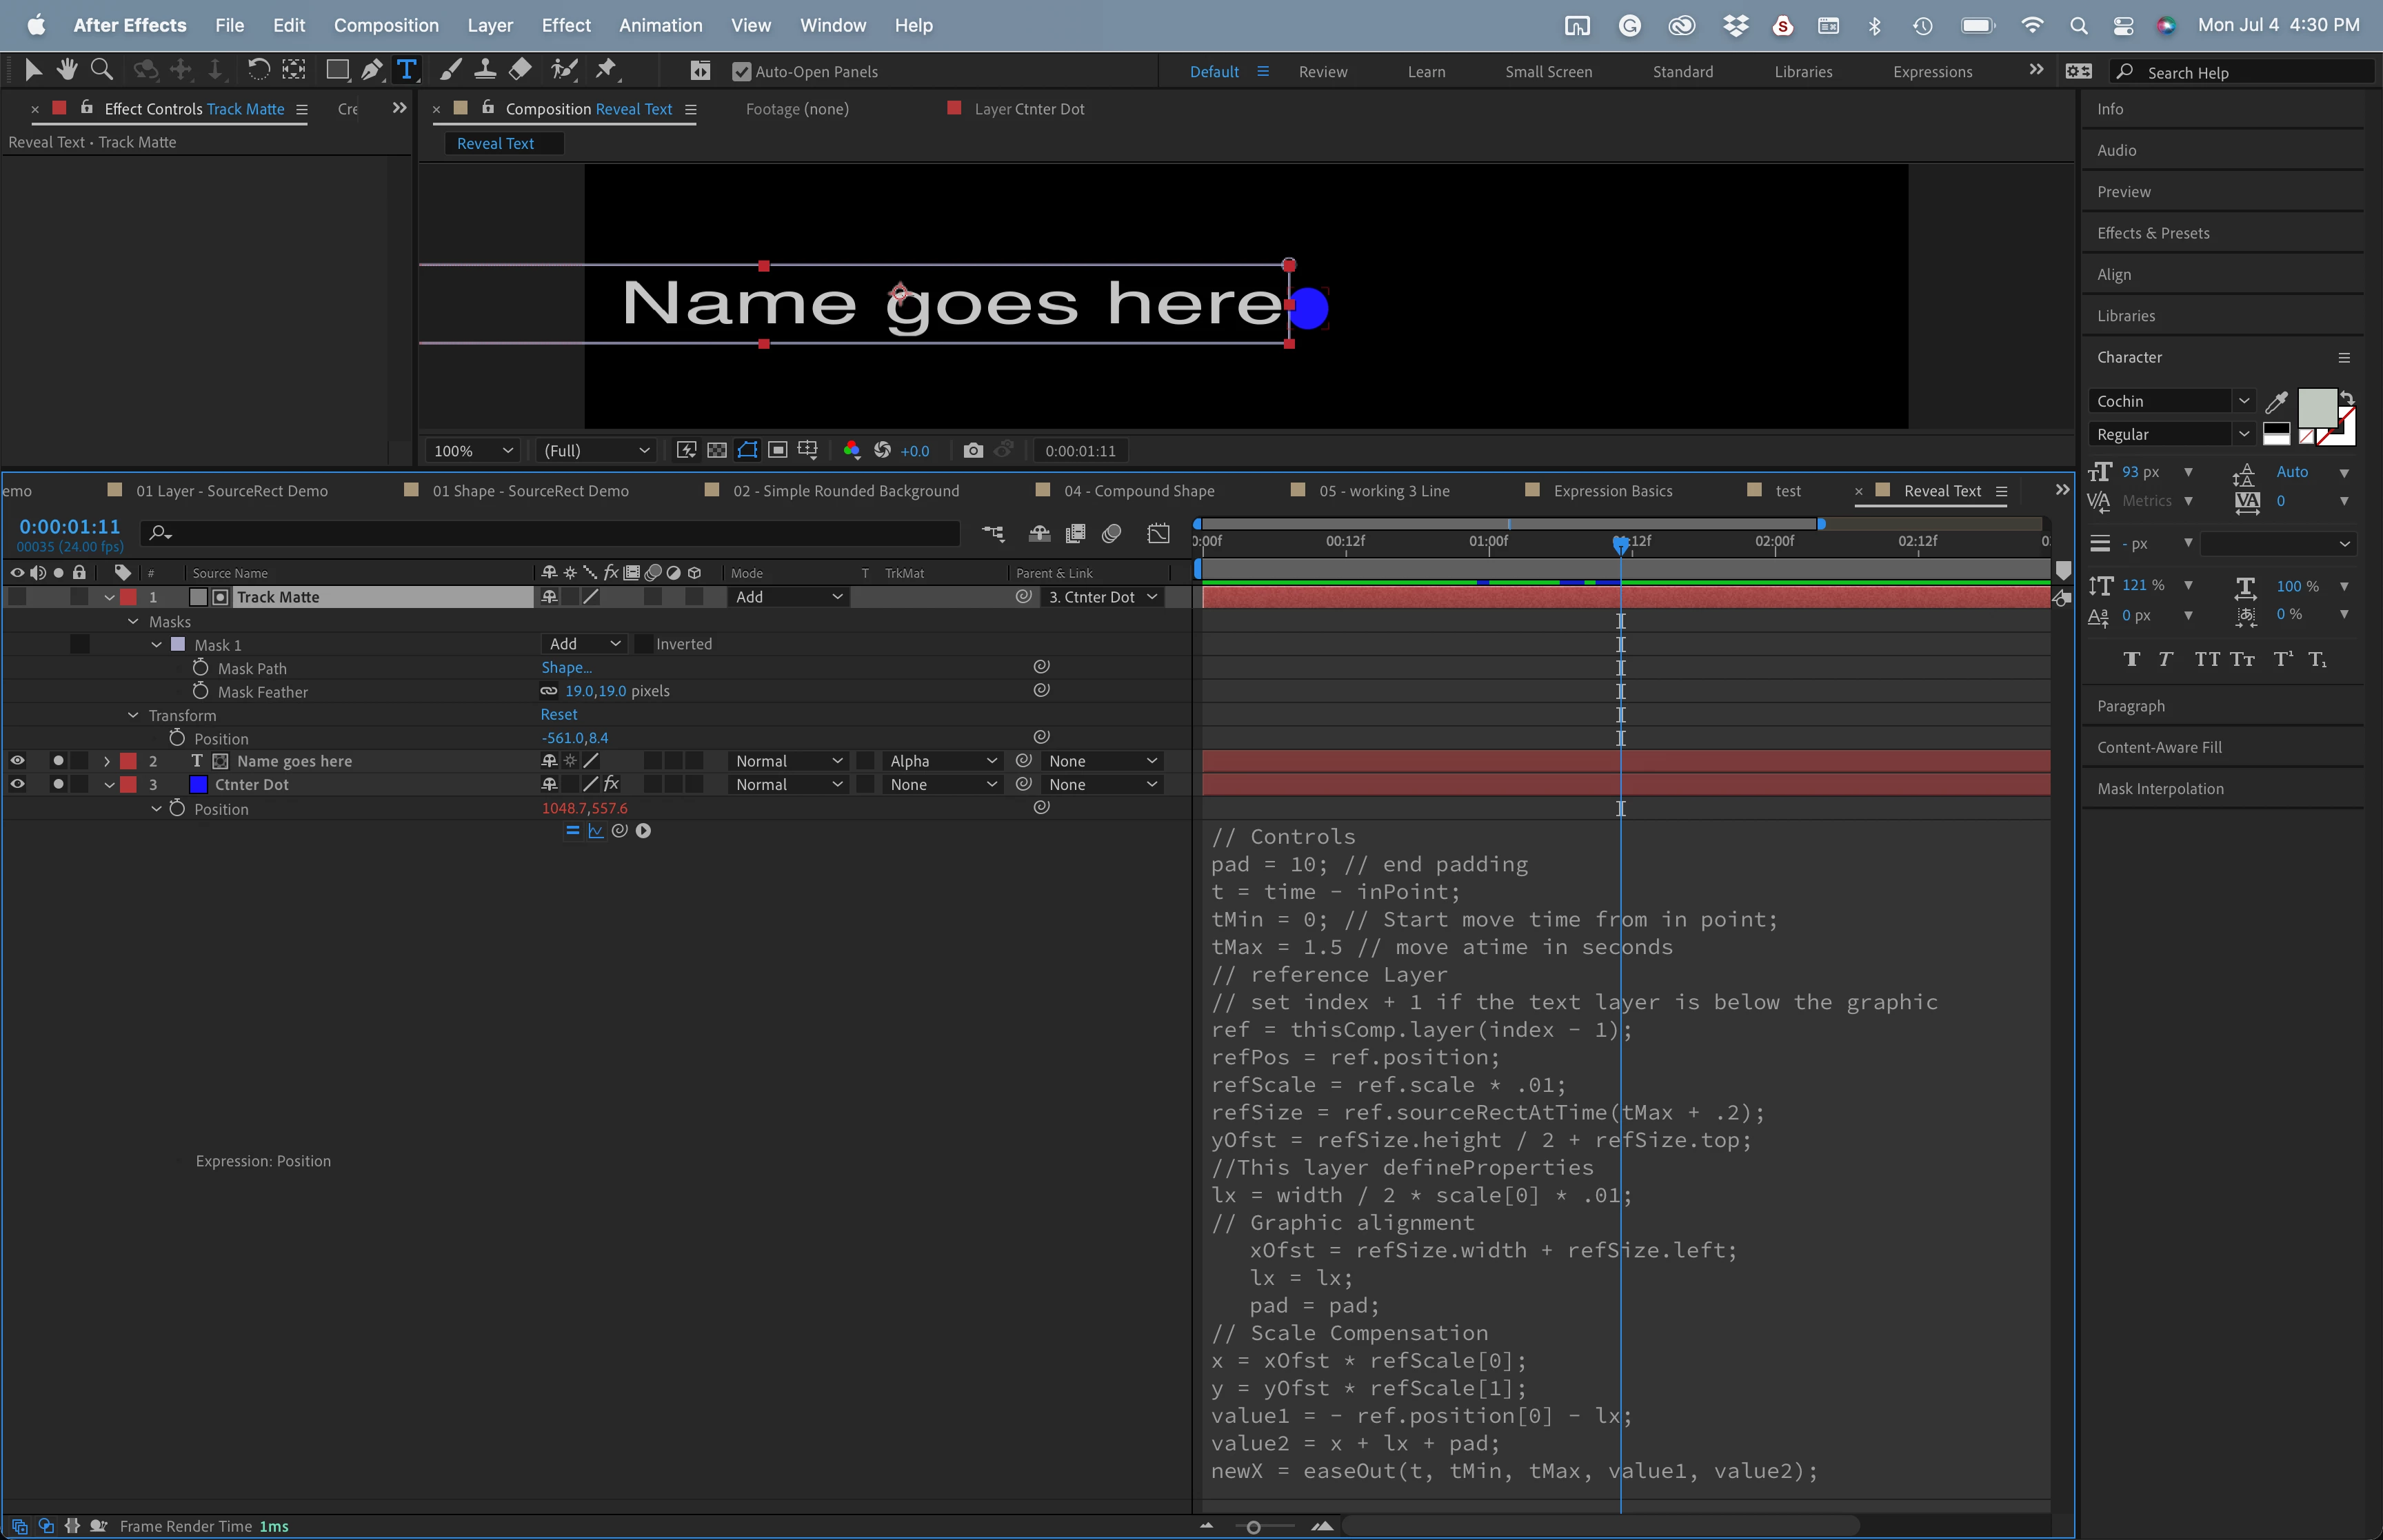Select the Pen tool
2383x1540 pixels.
point(371,69)
